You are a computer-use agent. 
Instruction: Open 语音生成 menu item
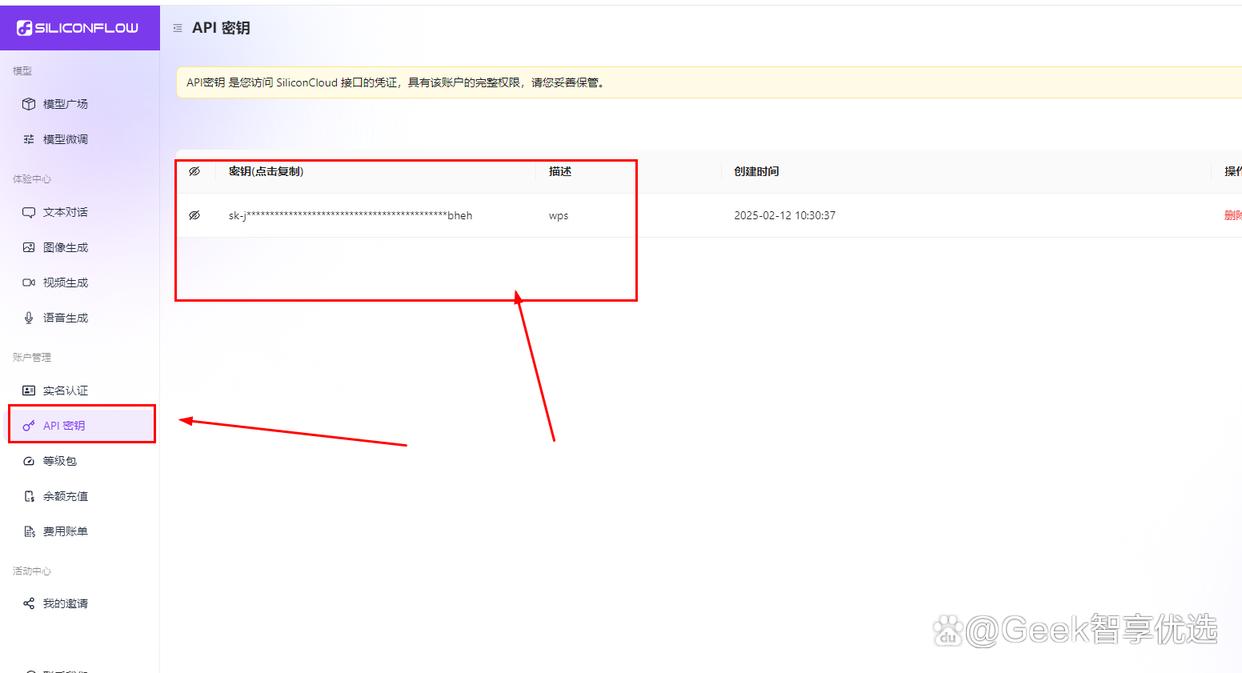click(80, 318)
